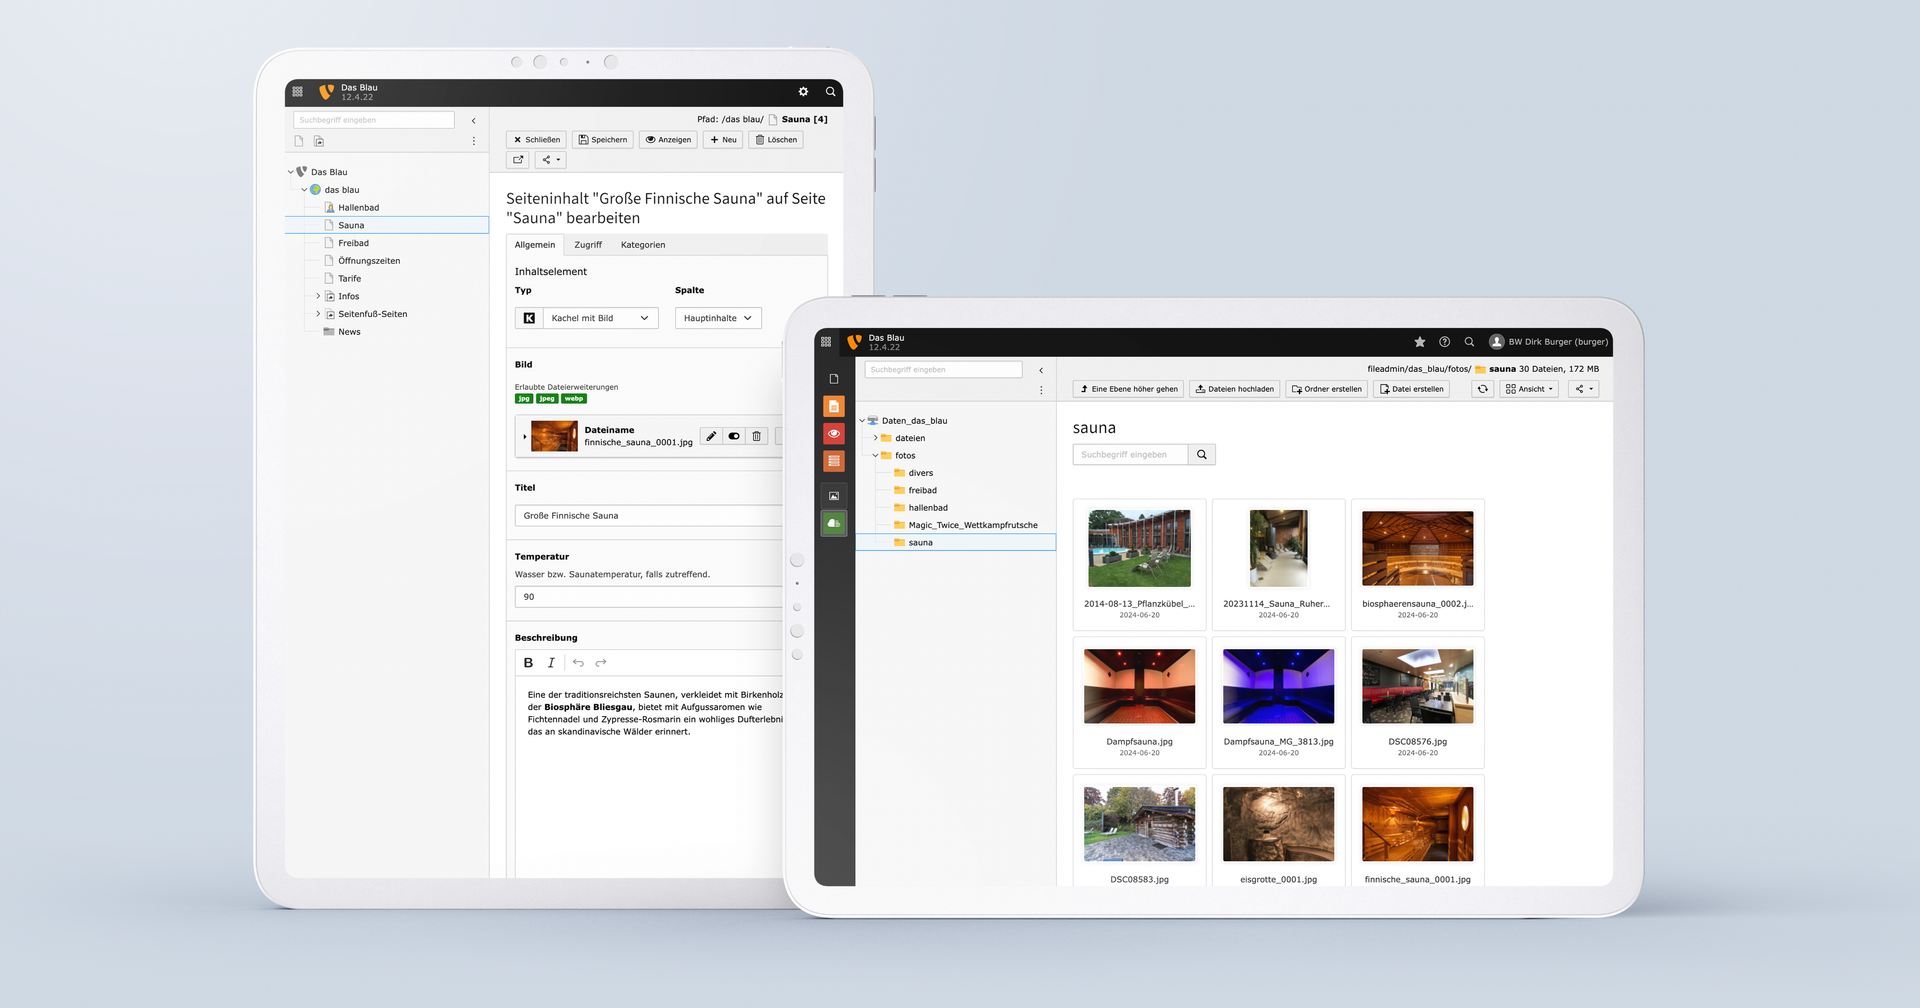Open the orange Page module icon in sidebar
Image resolution: width=1920 pixels, height=1008 pixels.
(x=834, y=407)
